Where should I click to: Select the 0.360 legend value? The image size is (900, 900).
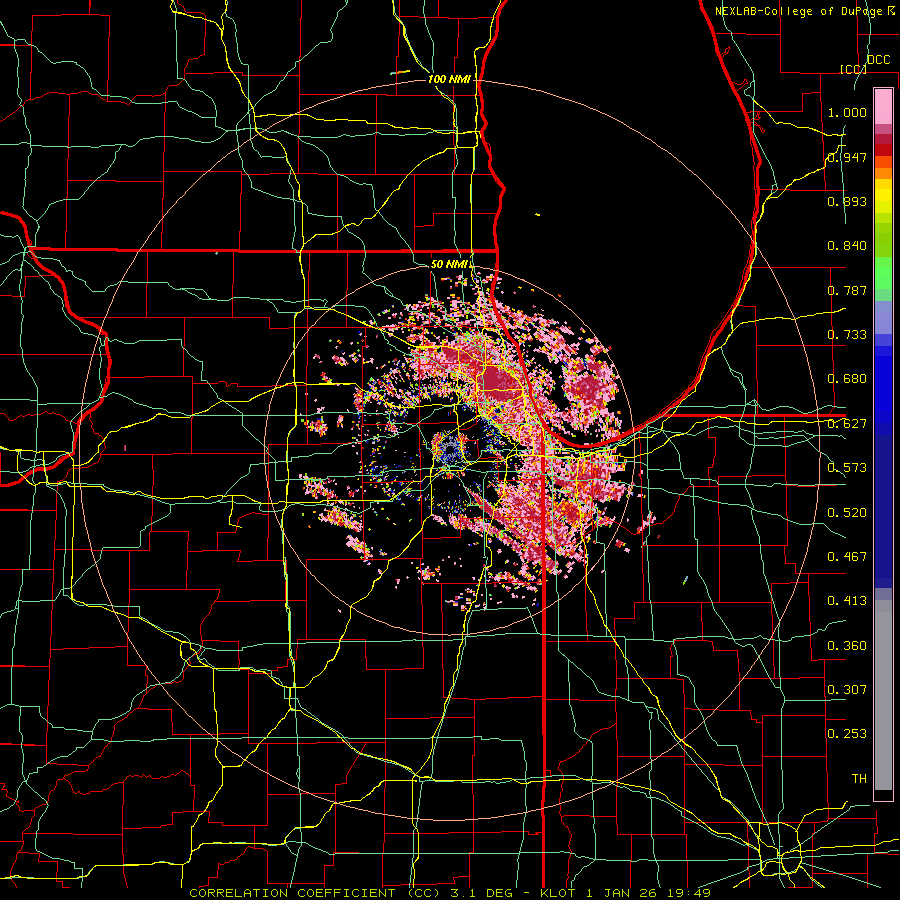pyautogui.click(x=847, y=646)
